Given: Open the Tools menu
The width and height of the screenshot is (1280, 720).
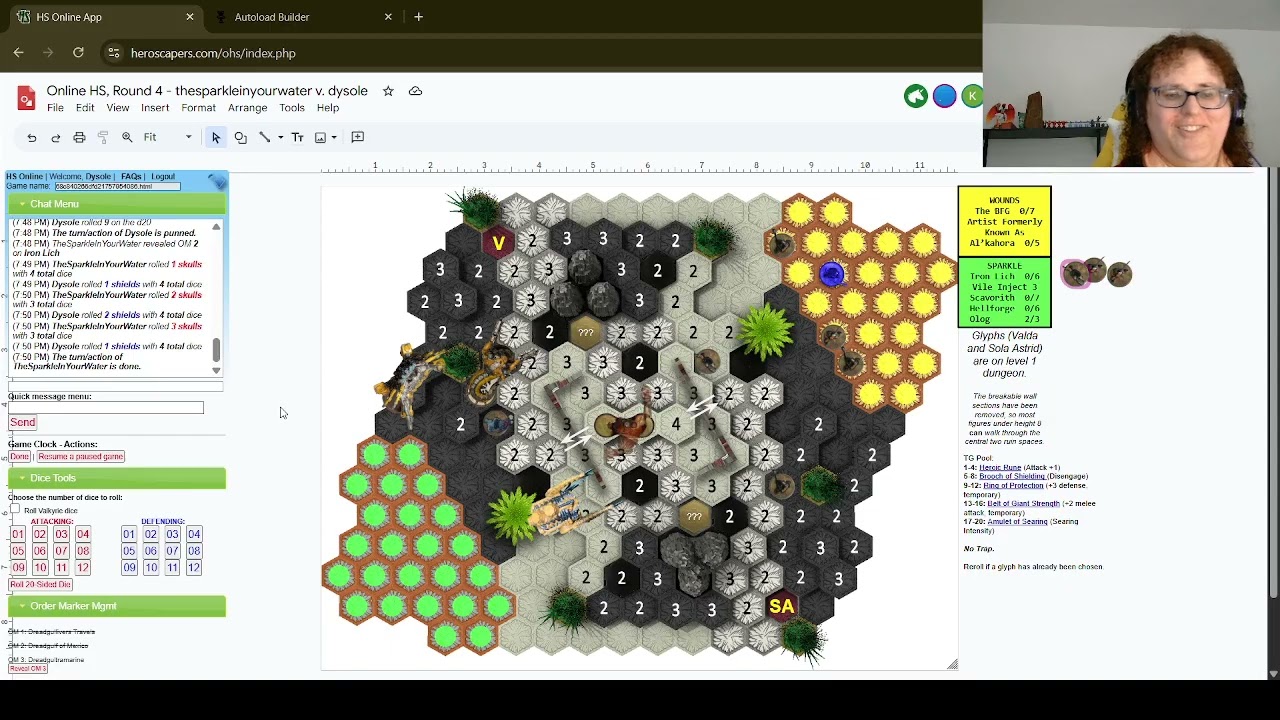Looking at the screenshot, I should (x=292, y=108).
